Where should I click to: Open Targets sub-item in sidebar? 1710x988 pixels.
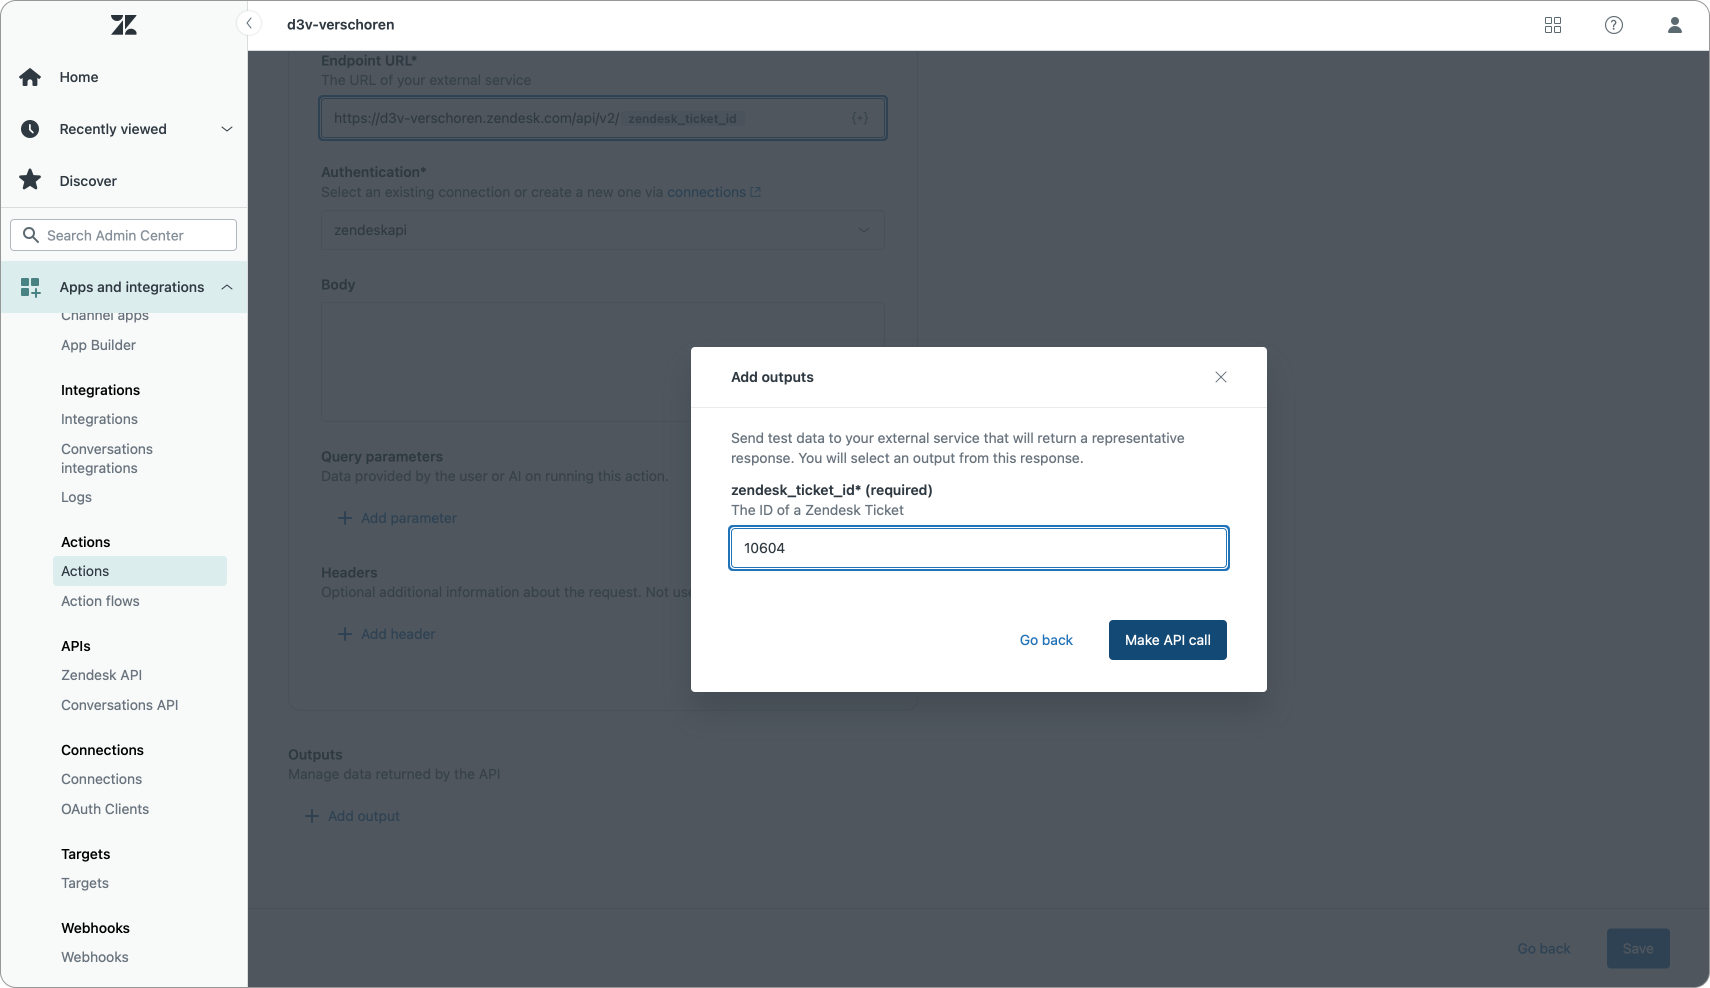pos(85,883)
